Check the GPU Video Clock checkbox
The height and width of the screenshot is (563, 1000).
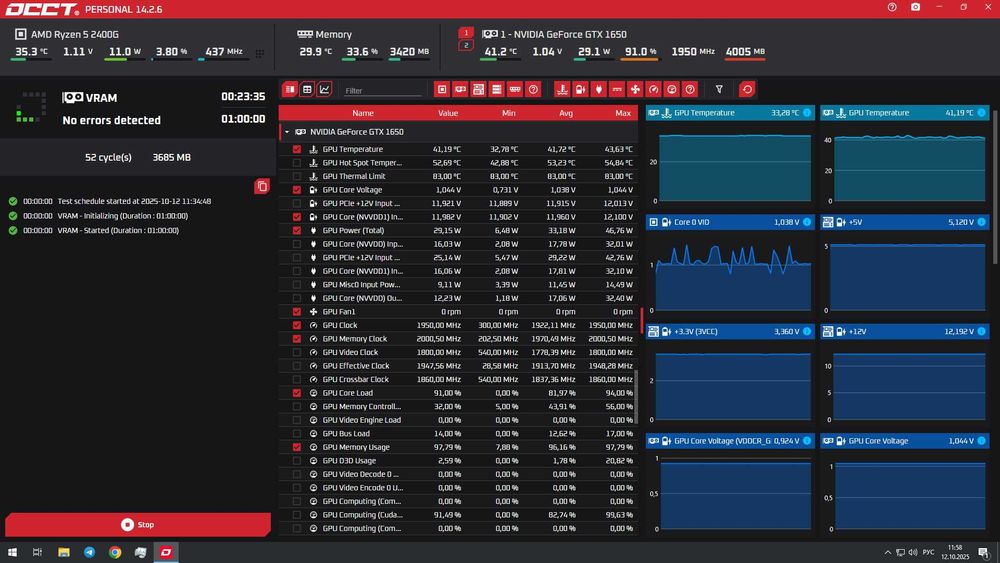[x=297, y=352]
